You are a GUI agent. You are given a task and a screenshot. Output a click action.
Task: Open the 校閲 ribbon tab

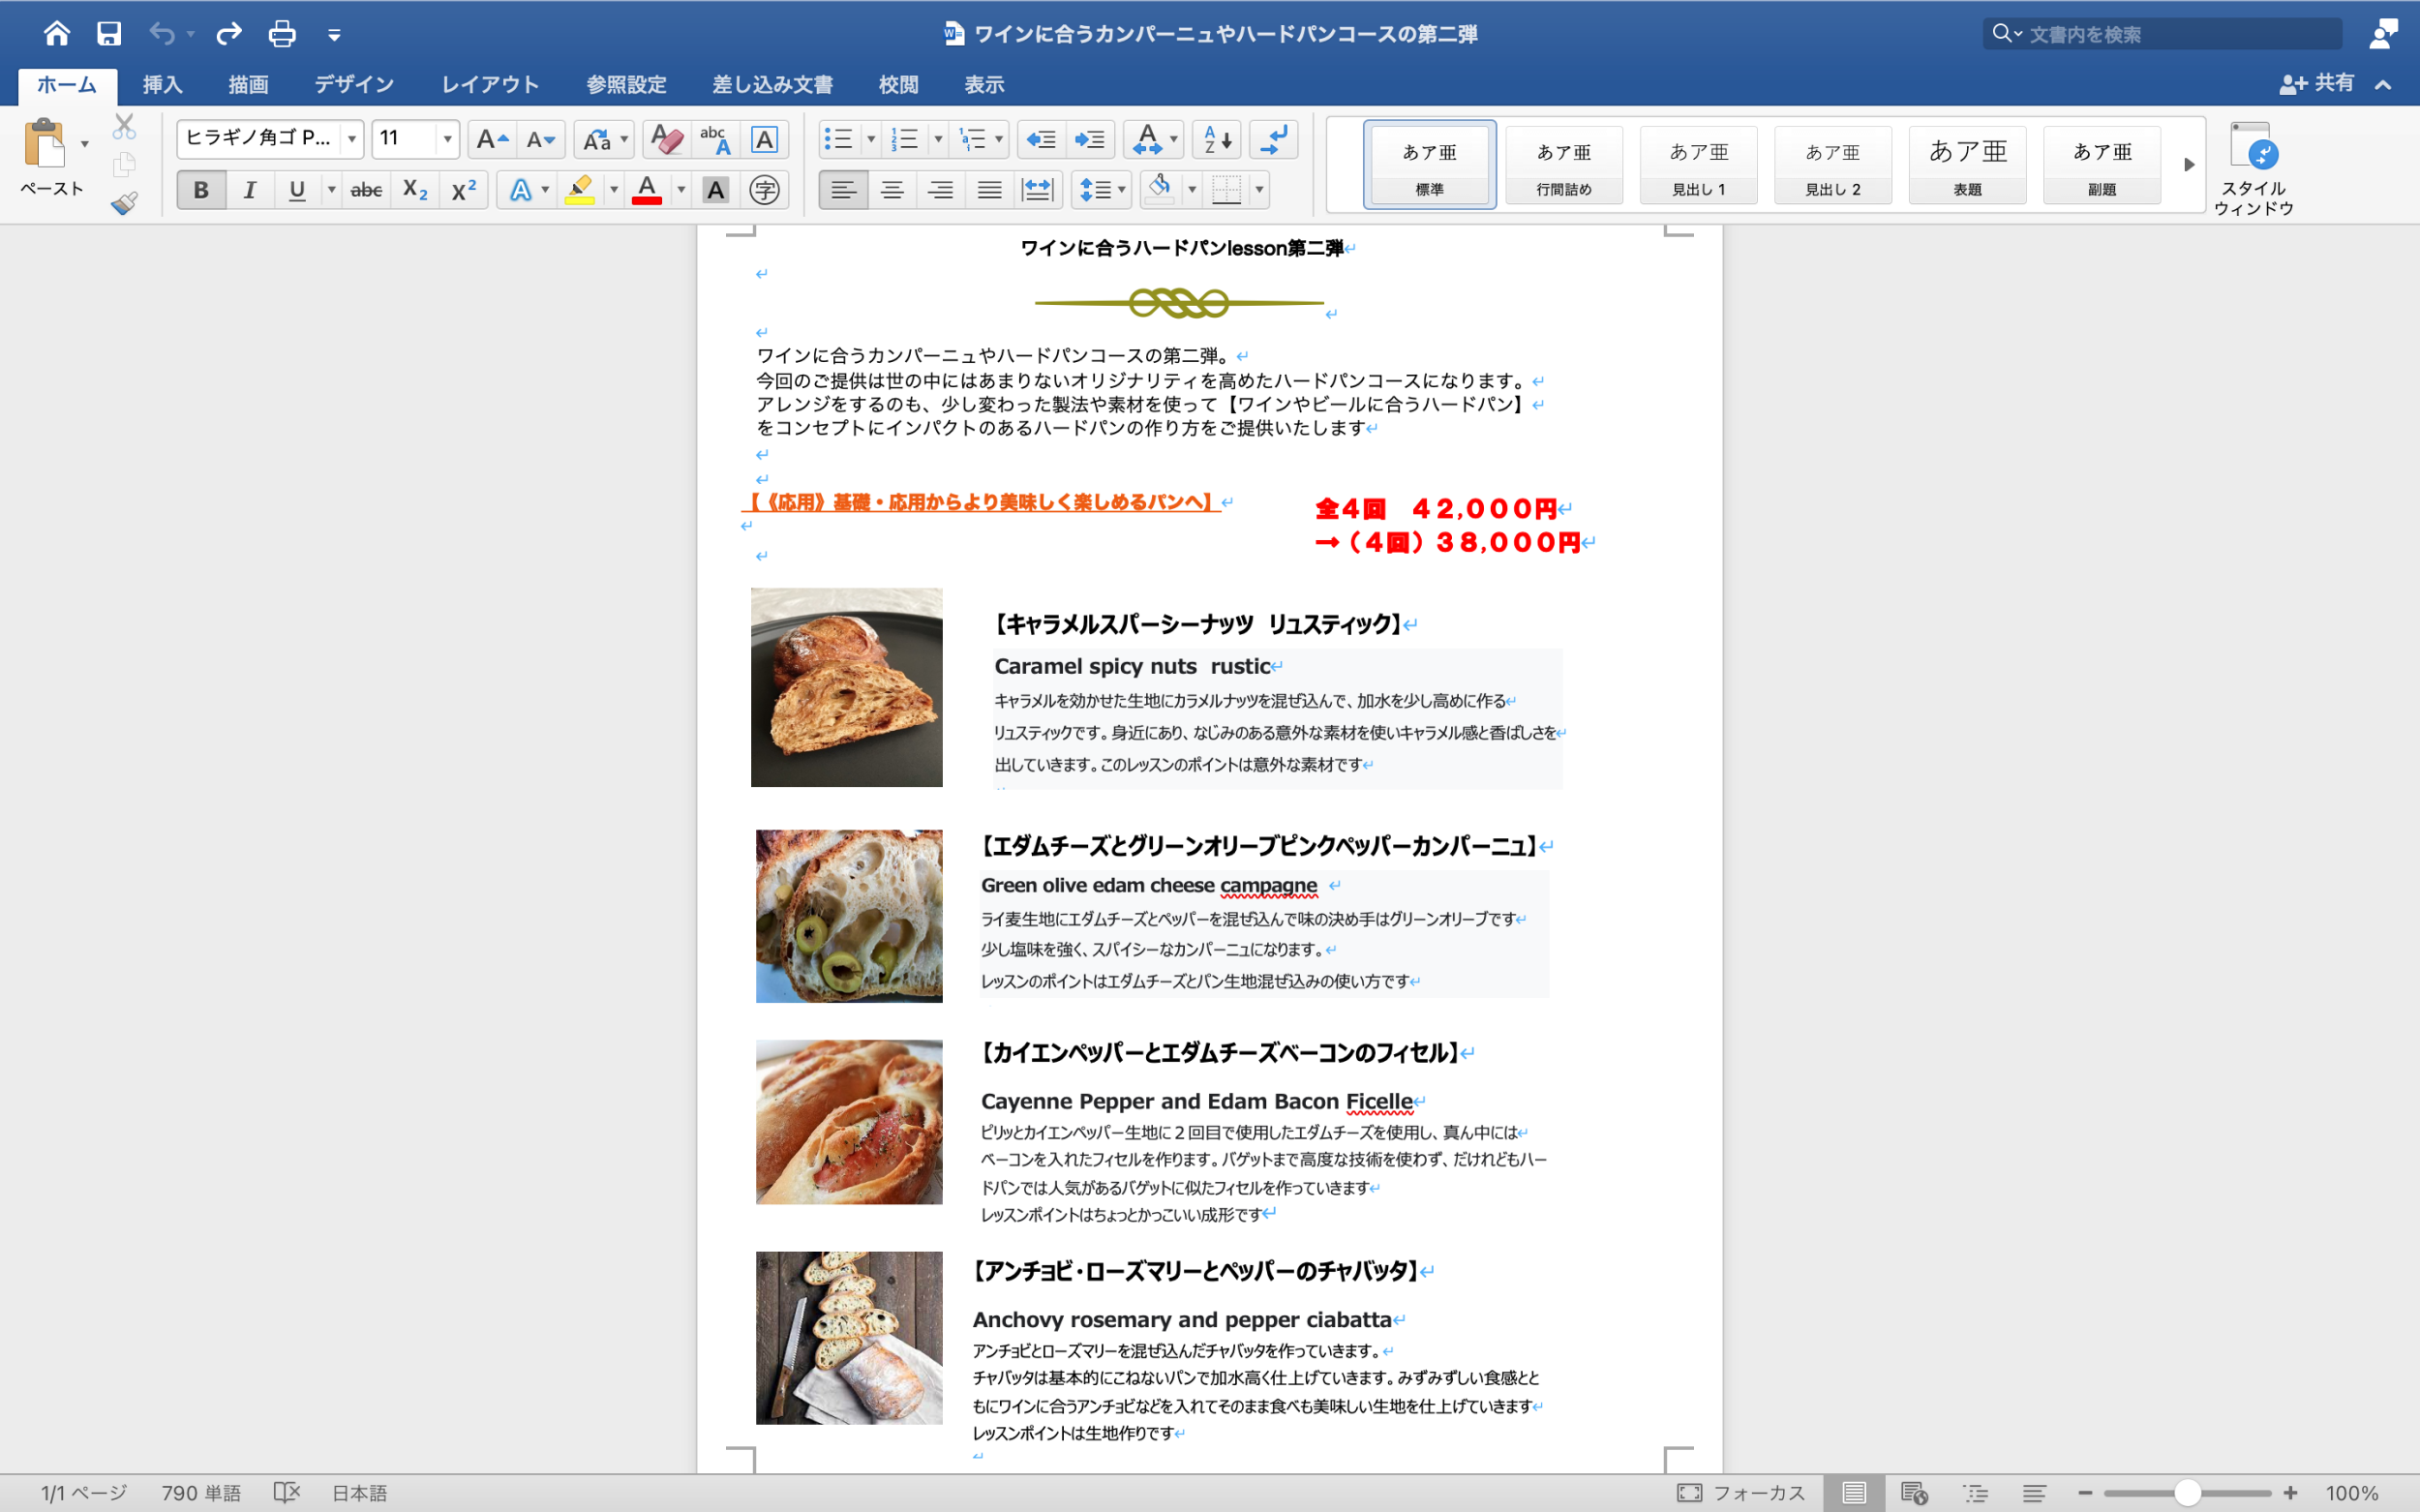tap(898, 85)
